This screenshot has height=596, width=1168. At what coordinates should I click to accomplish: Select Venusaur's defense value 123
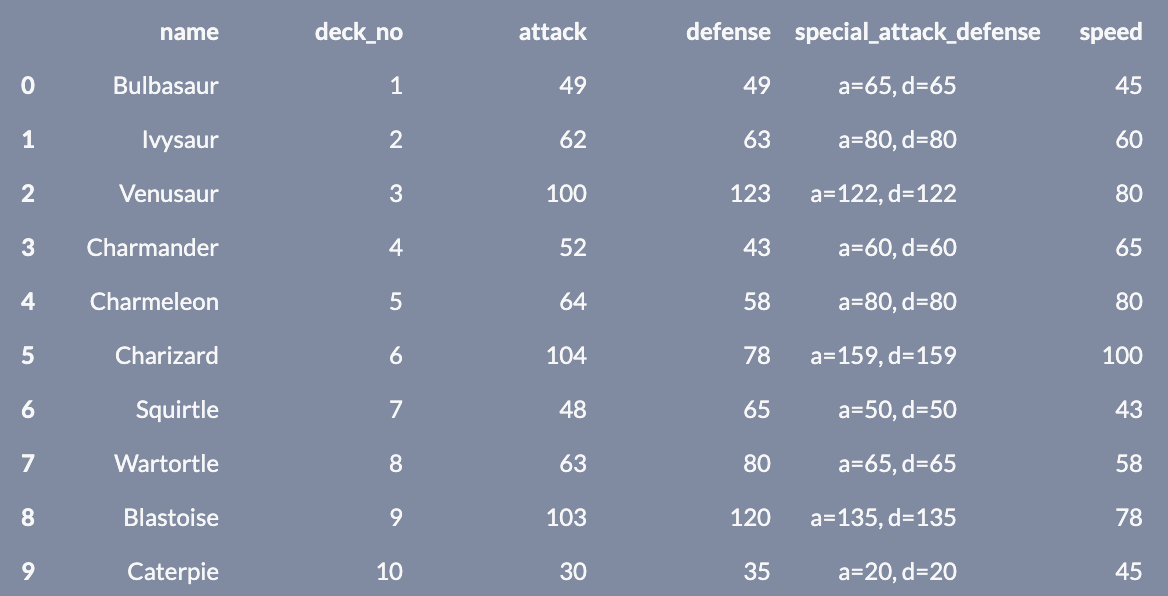(750, 194)
